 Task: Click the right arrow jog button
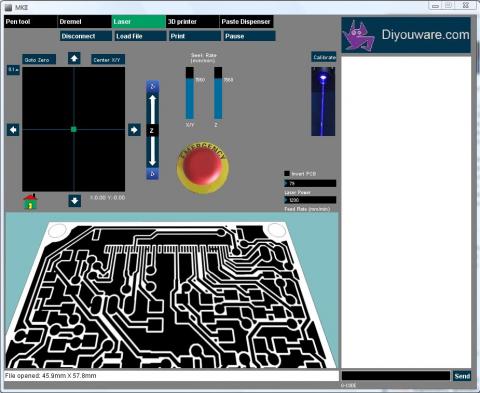134,130
